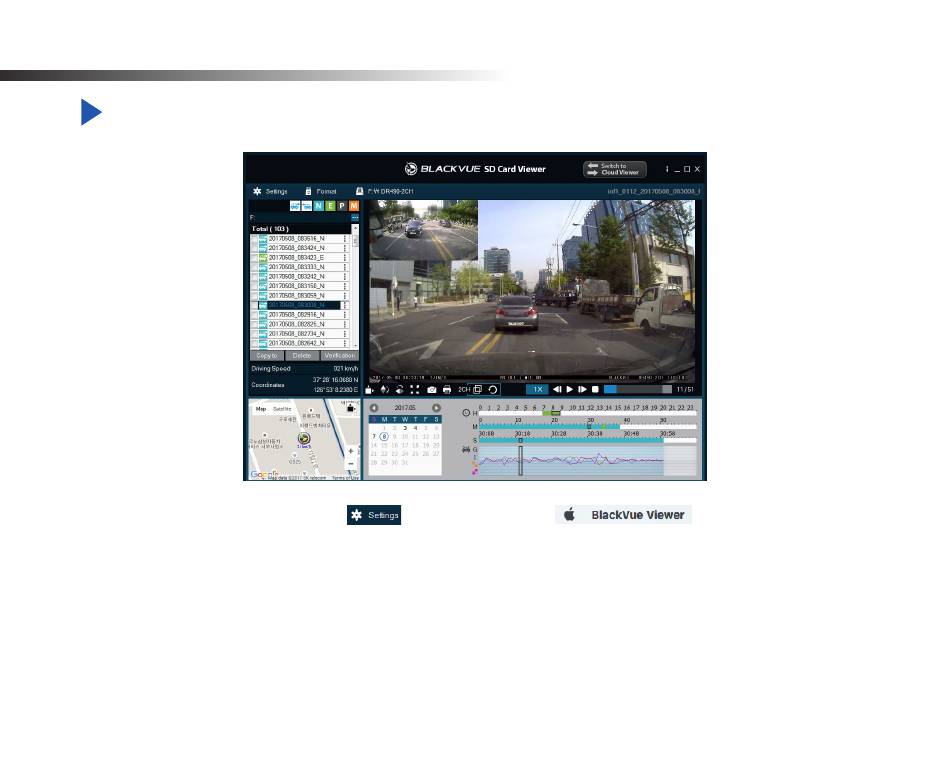Play the video
This screenshot has height=760, width=950.
pyautogui.click(x=570, y=390)
